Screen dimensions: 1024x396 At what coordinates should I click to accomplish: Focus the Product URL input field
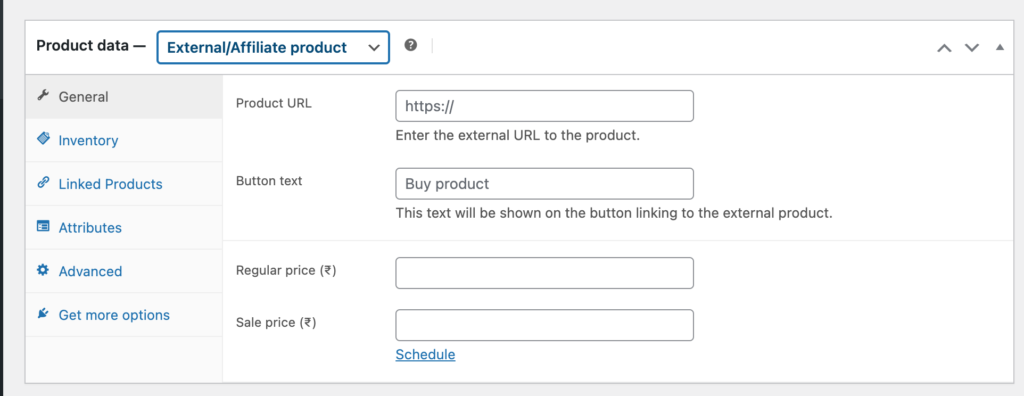point(545,106)
